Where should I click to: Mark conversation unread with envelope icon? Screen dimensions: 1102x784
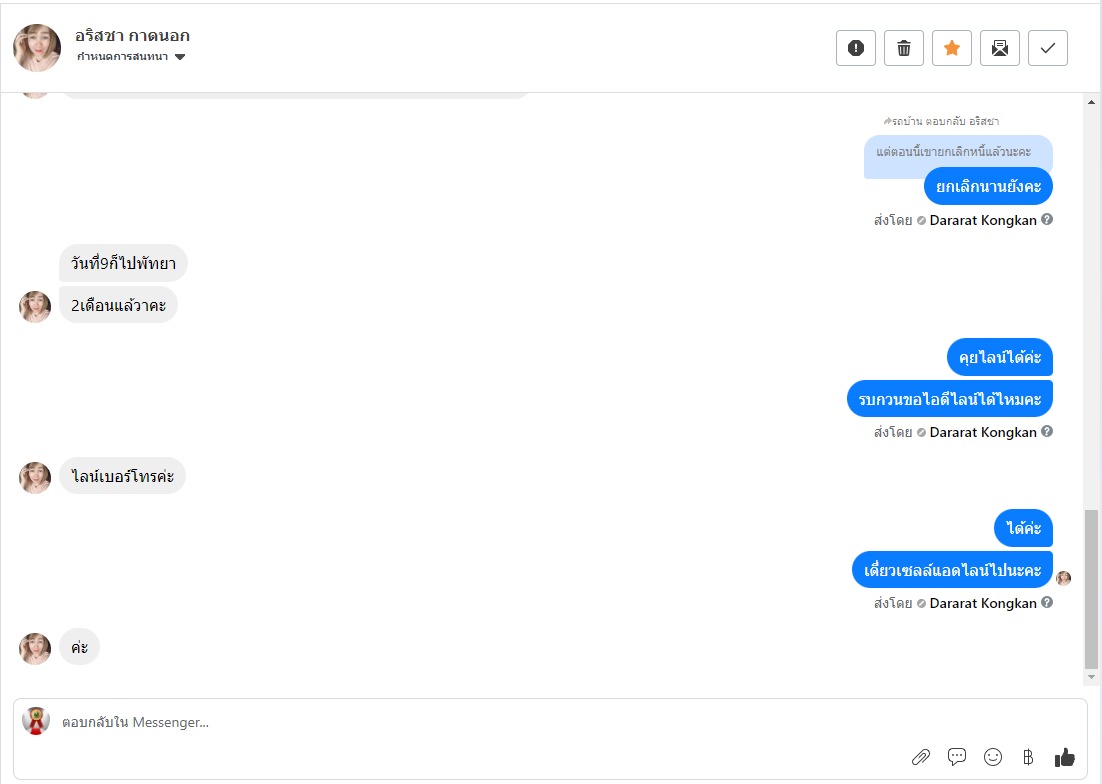click(1000, 48)
